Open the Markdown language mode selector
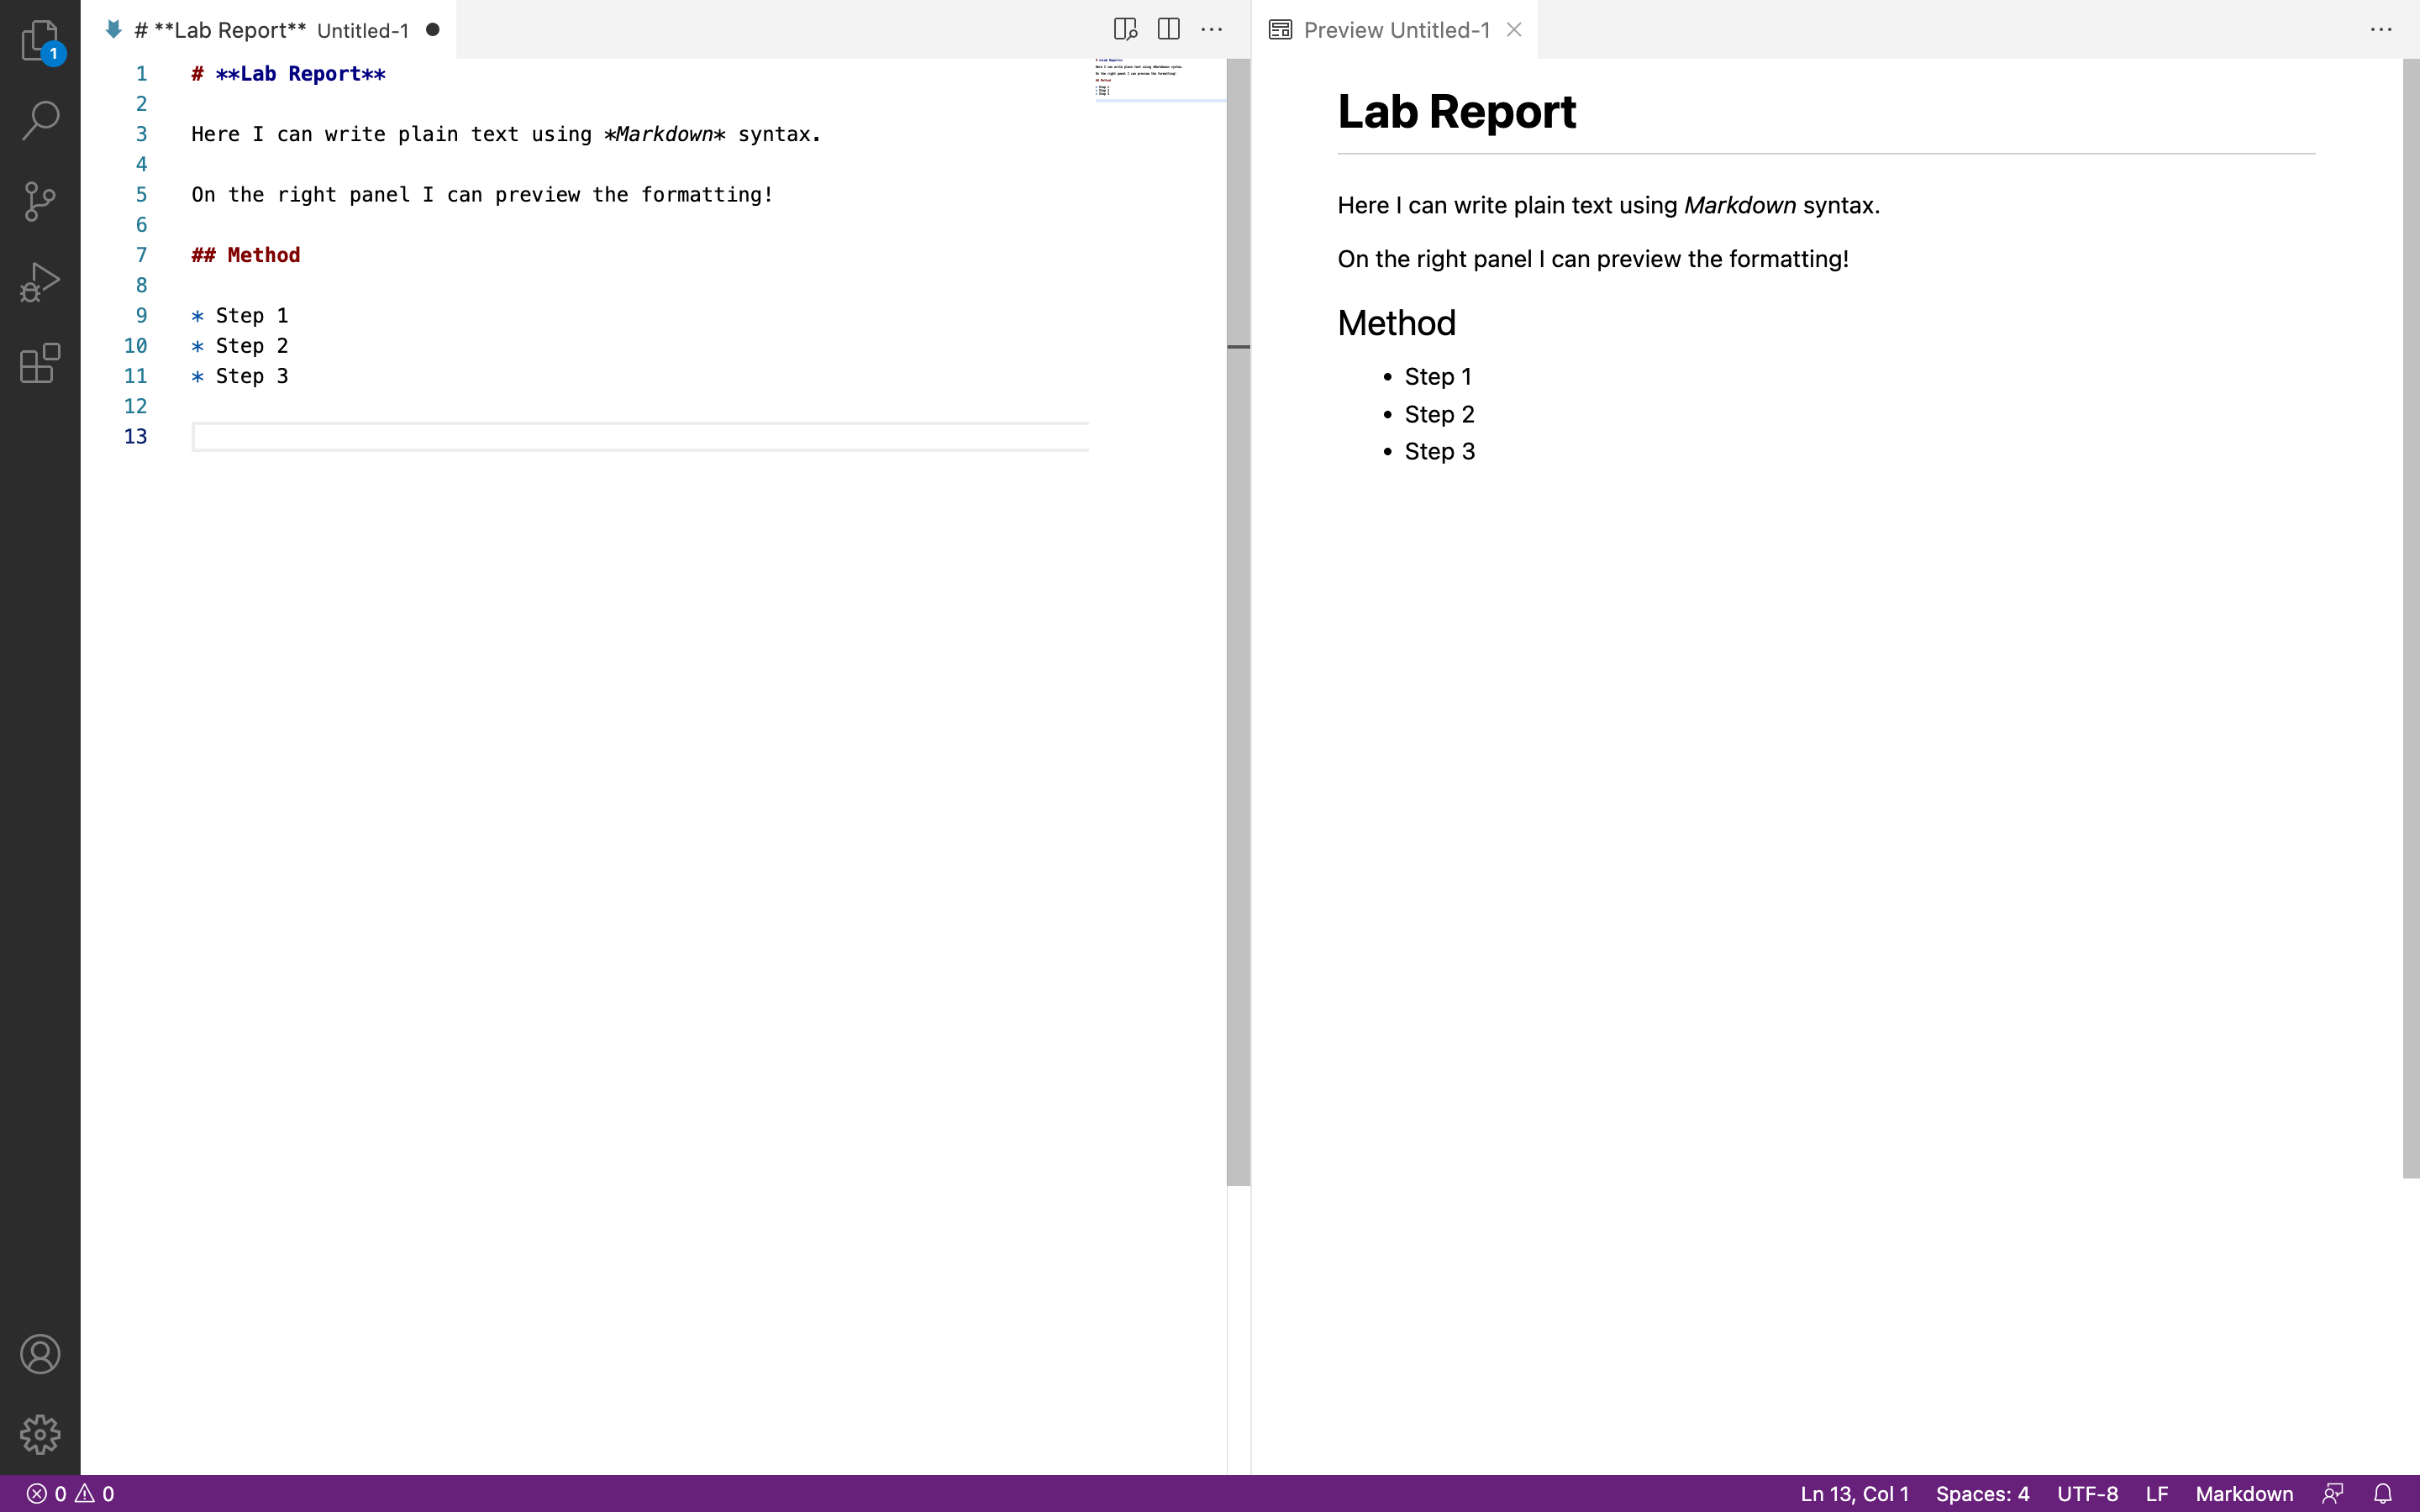 coord(2244,1493)
